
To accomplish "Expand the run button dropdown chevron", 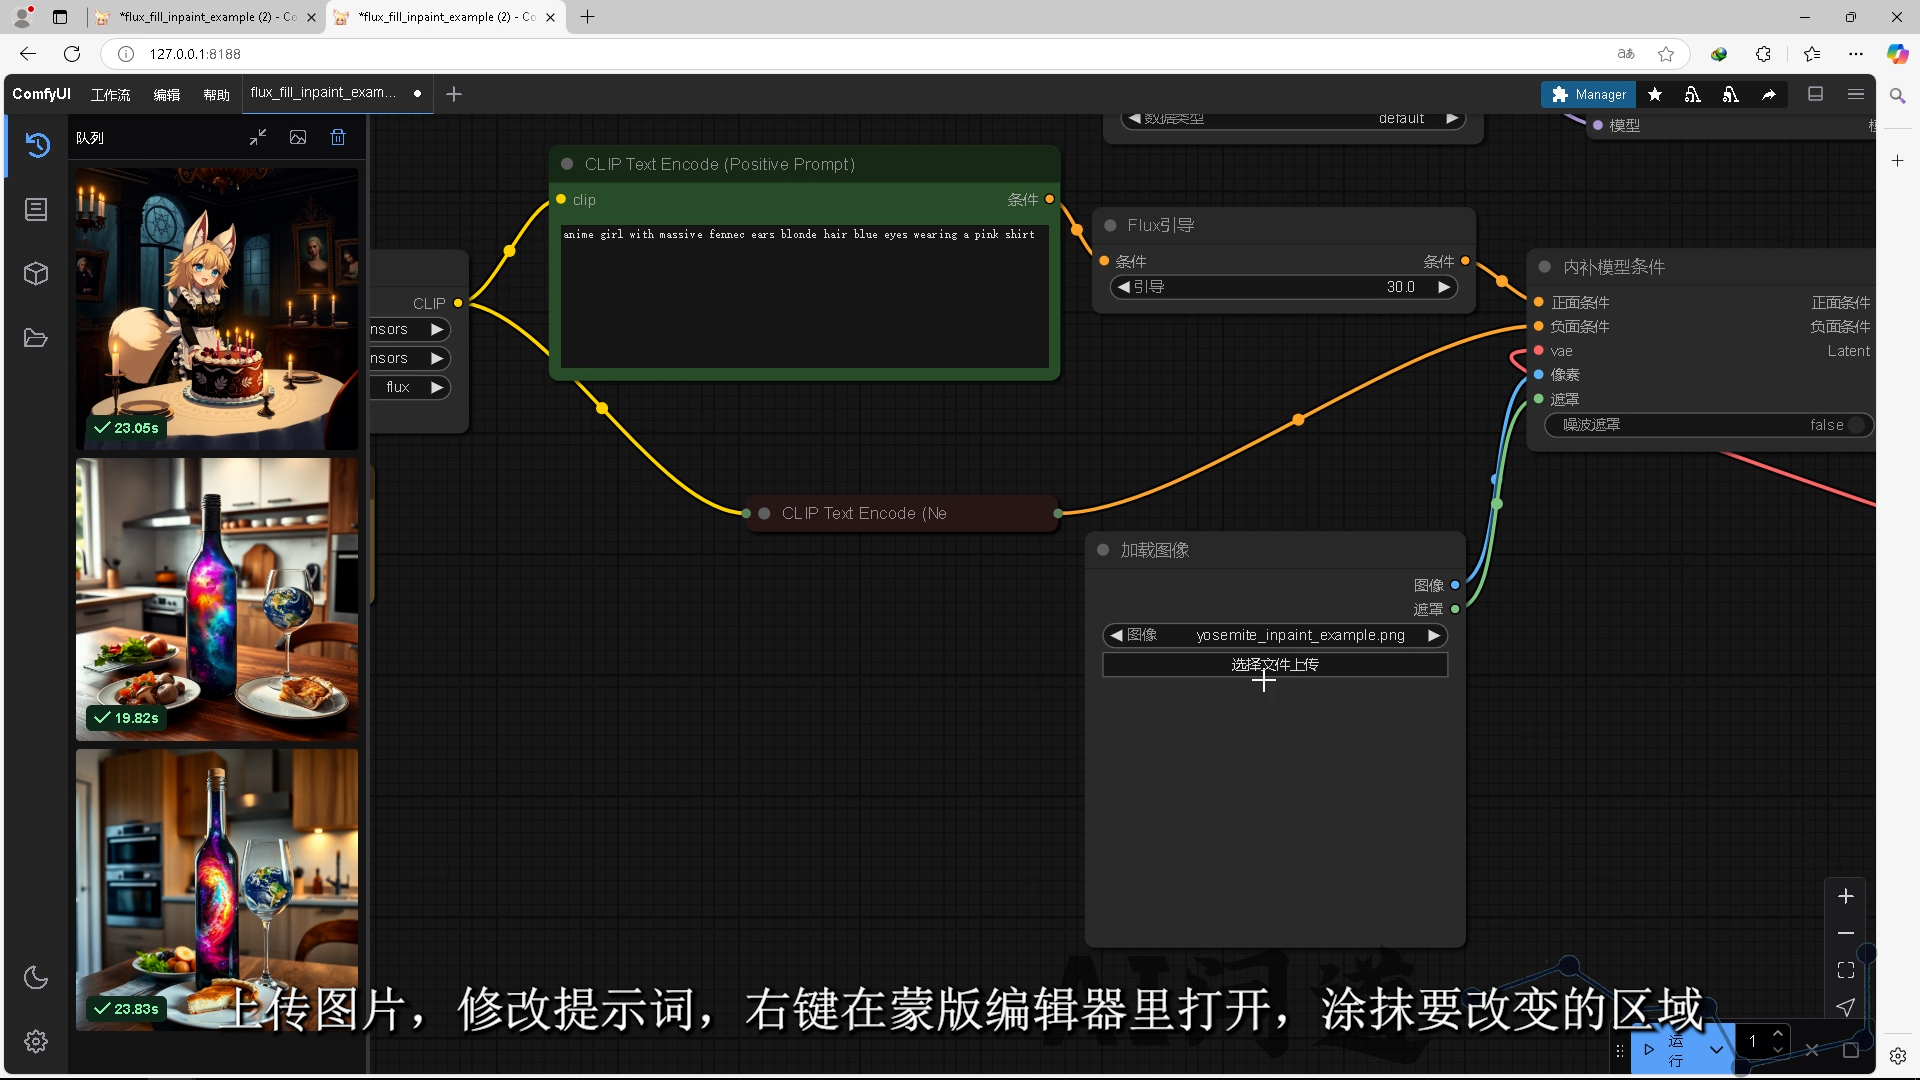I will pyautogui.click(x=1716, y=1049).
